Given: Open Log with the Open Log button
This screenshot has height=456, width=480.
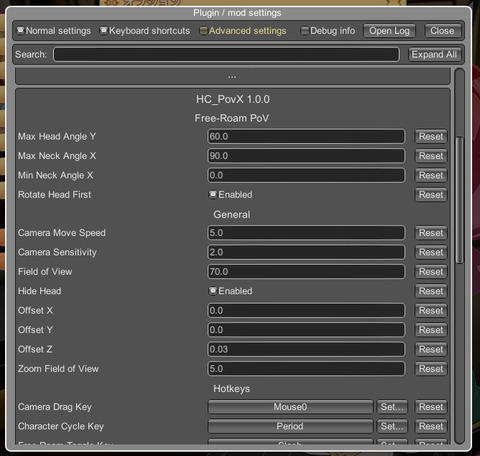Looking at the screenshot, I should (x=389, y=31).
